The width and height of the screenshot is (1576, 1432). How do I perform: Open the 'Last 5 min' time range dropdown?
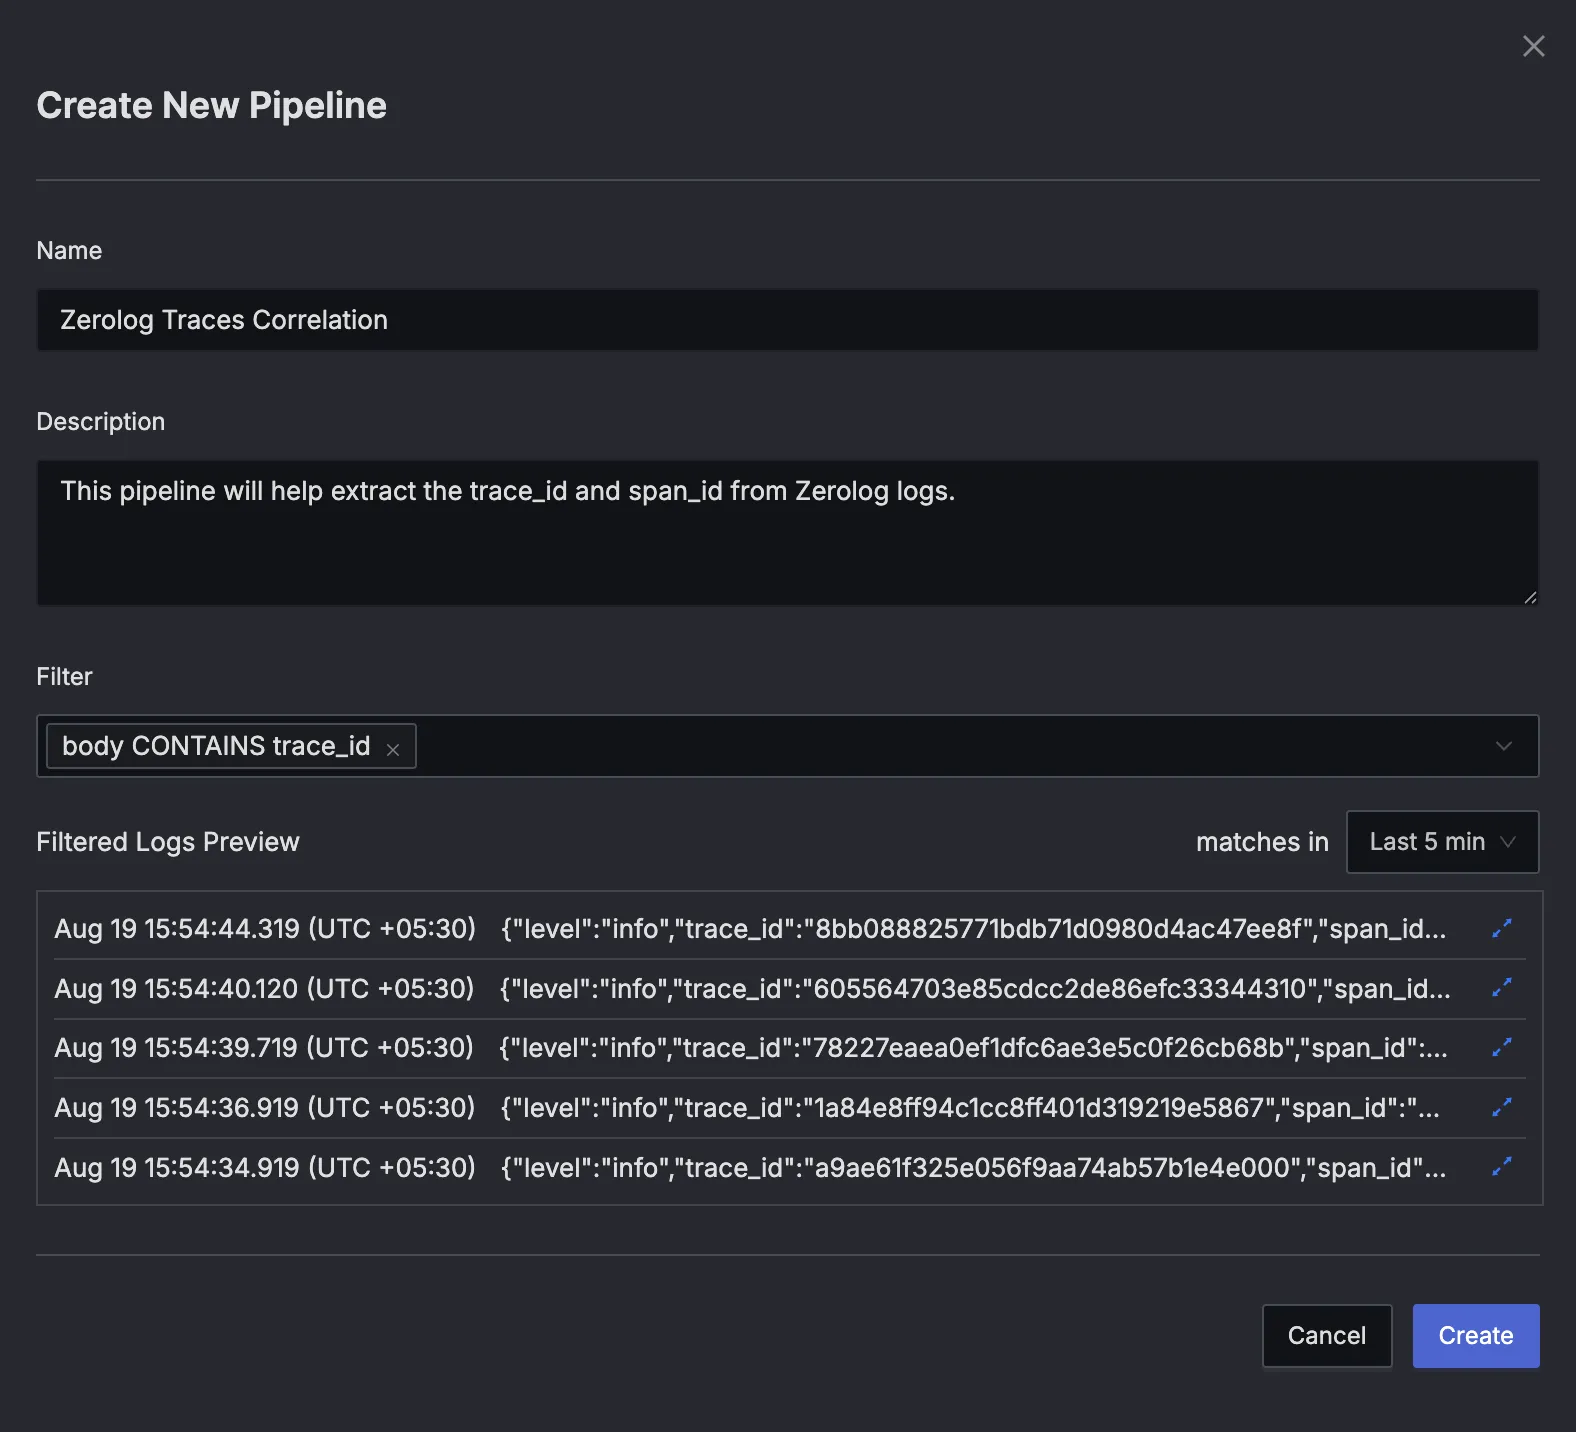click(x=1442, y=842)
